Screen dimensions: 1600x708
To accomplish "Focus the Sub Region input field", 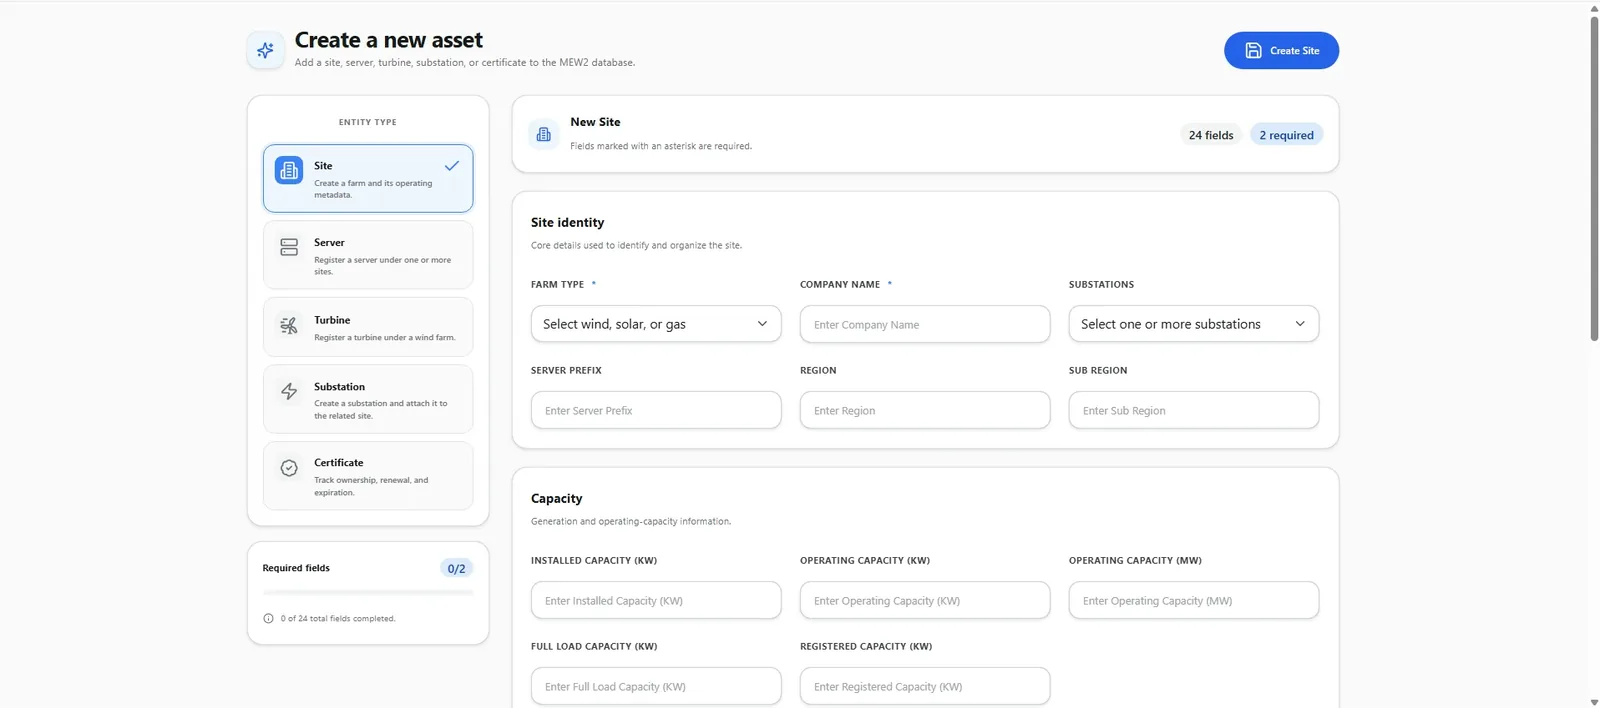I will pyautogui.click(x=1194, y=410).
